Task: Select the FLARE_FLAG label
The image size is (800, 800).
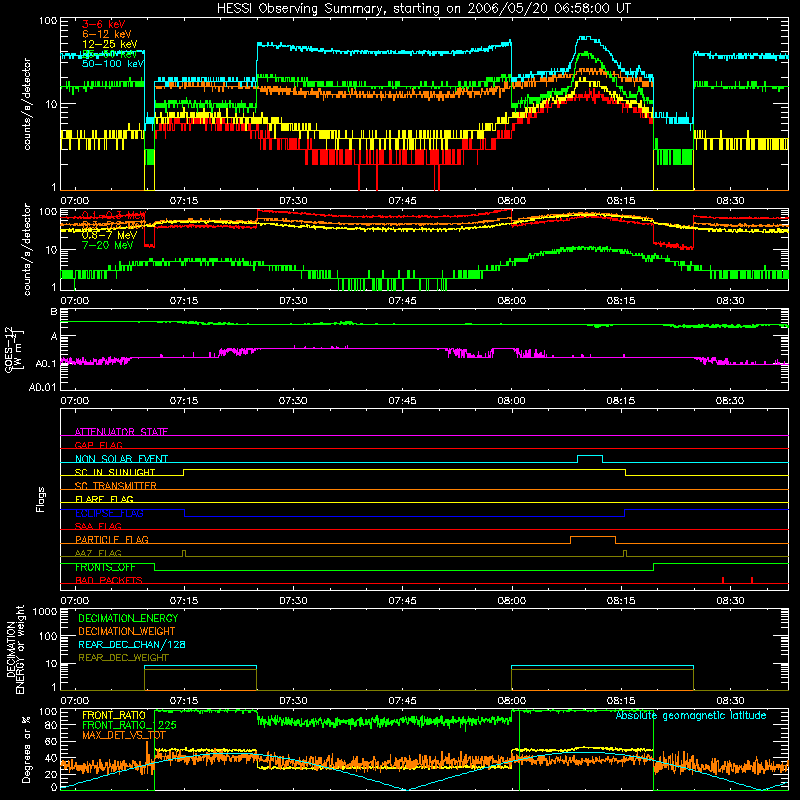Action: tap(104, 499)
